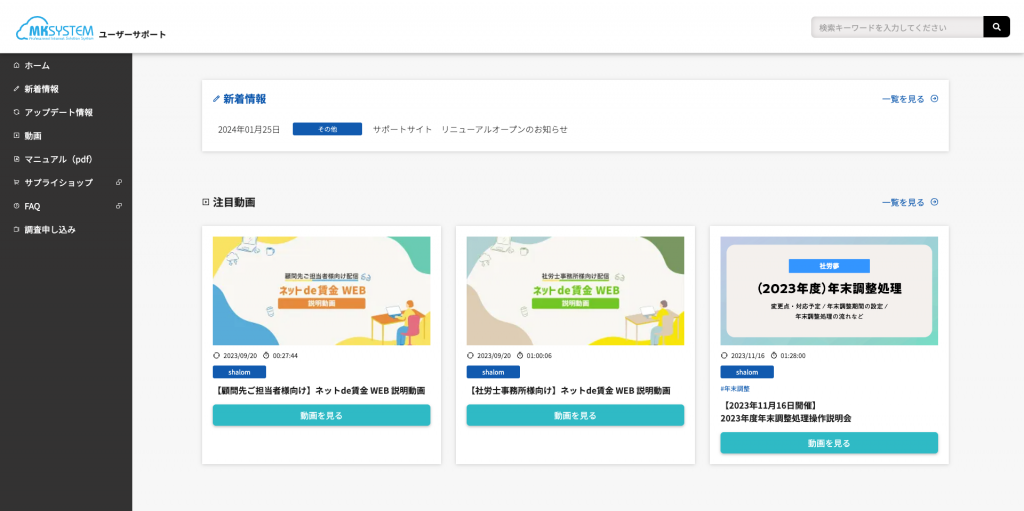Click 一覧を見る link in 新着情報 panel
Image resolution: width=1024 pixels, height=511 pixels.
click(x=903, y=99)
